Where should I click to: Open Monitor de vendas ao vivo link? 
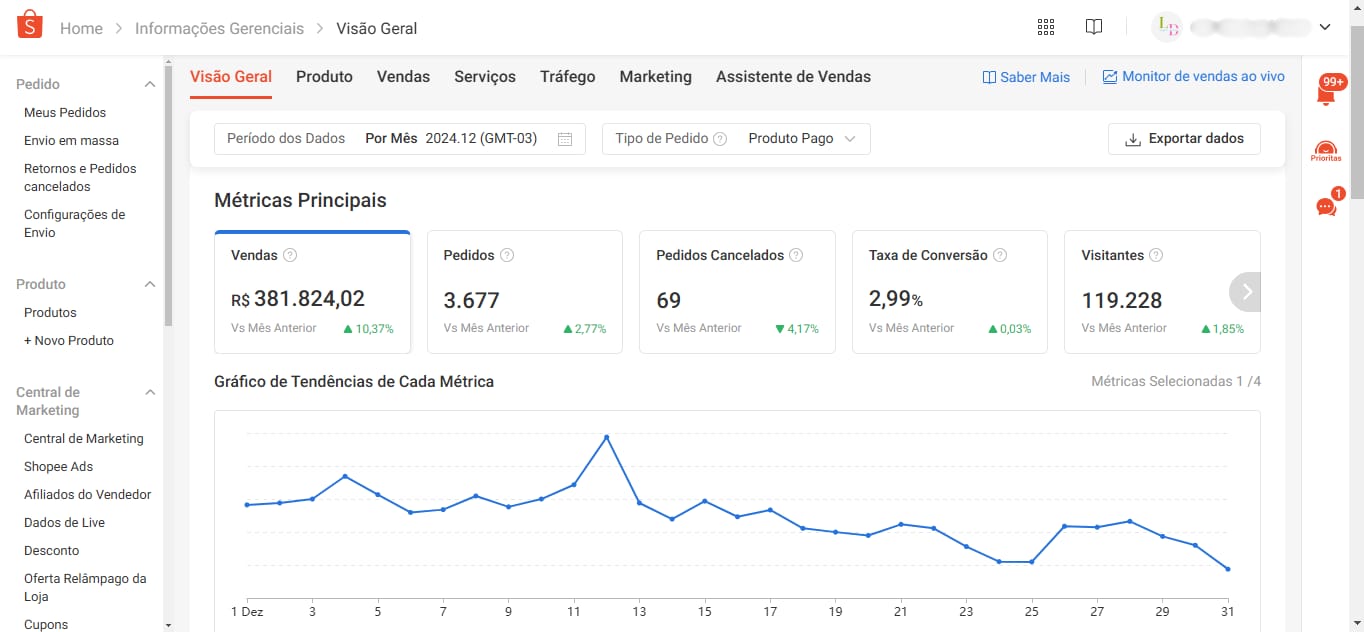pos(1193,77)
